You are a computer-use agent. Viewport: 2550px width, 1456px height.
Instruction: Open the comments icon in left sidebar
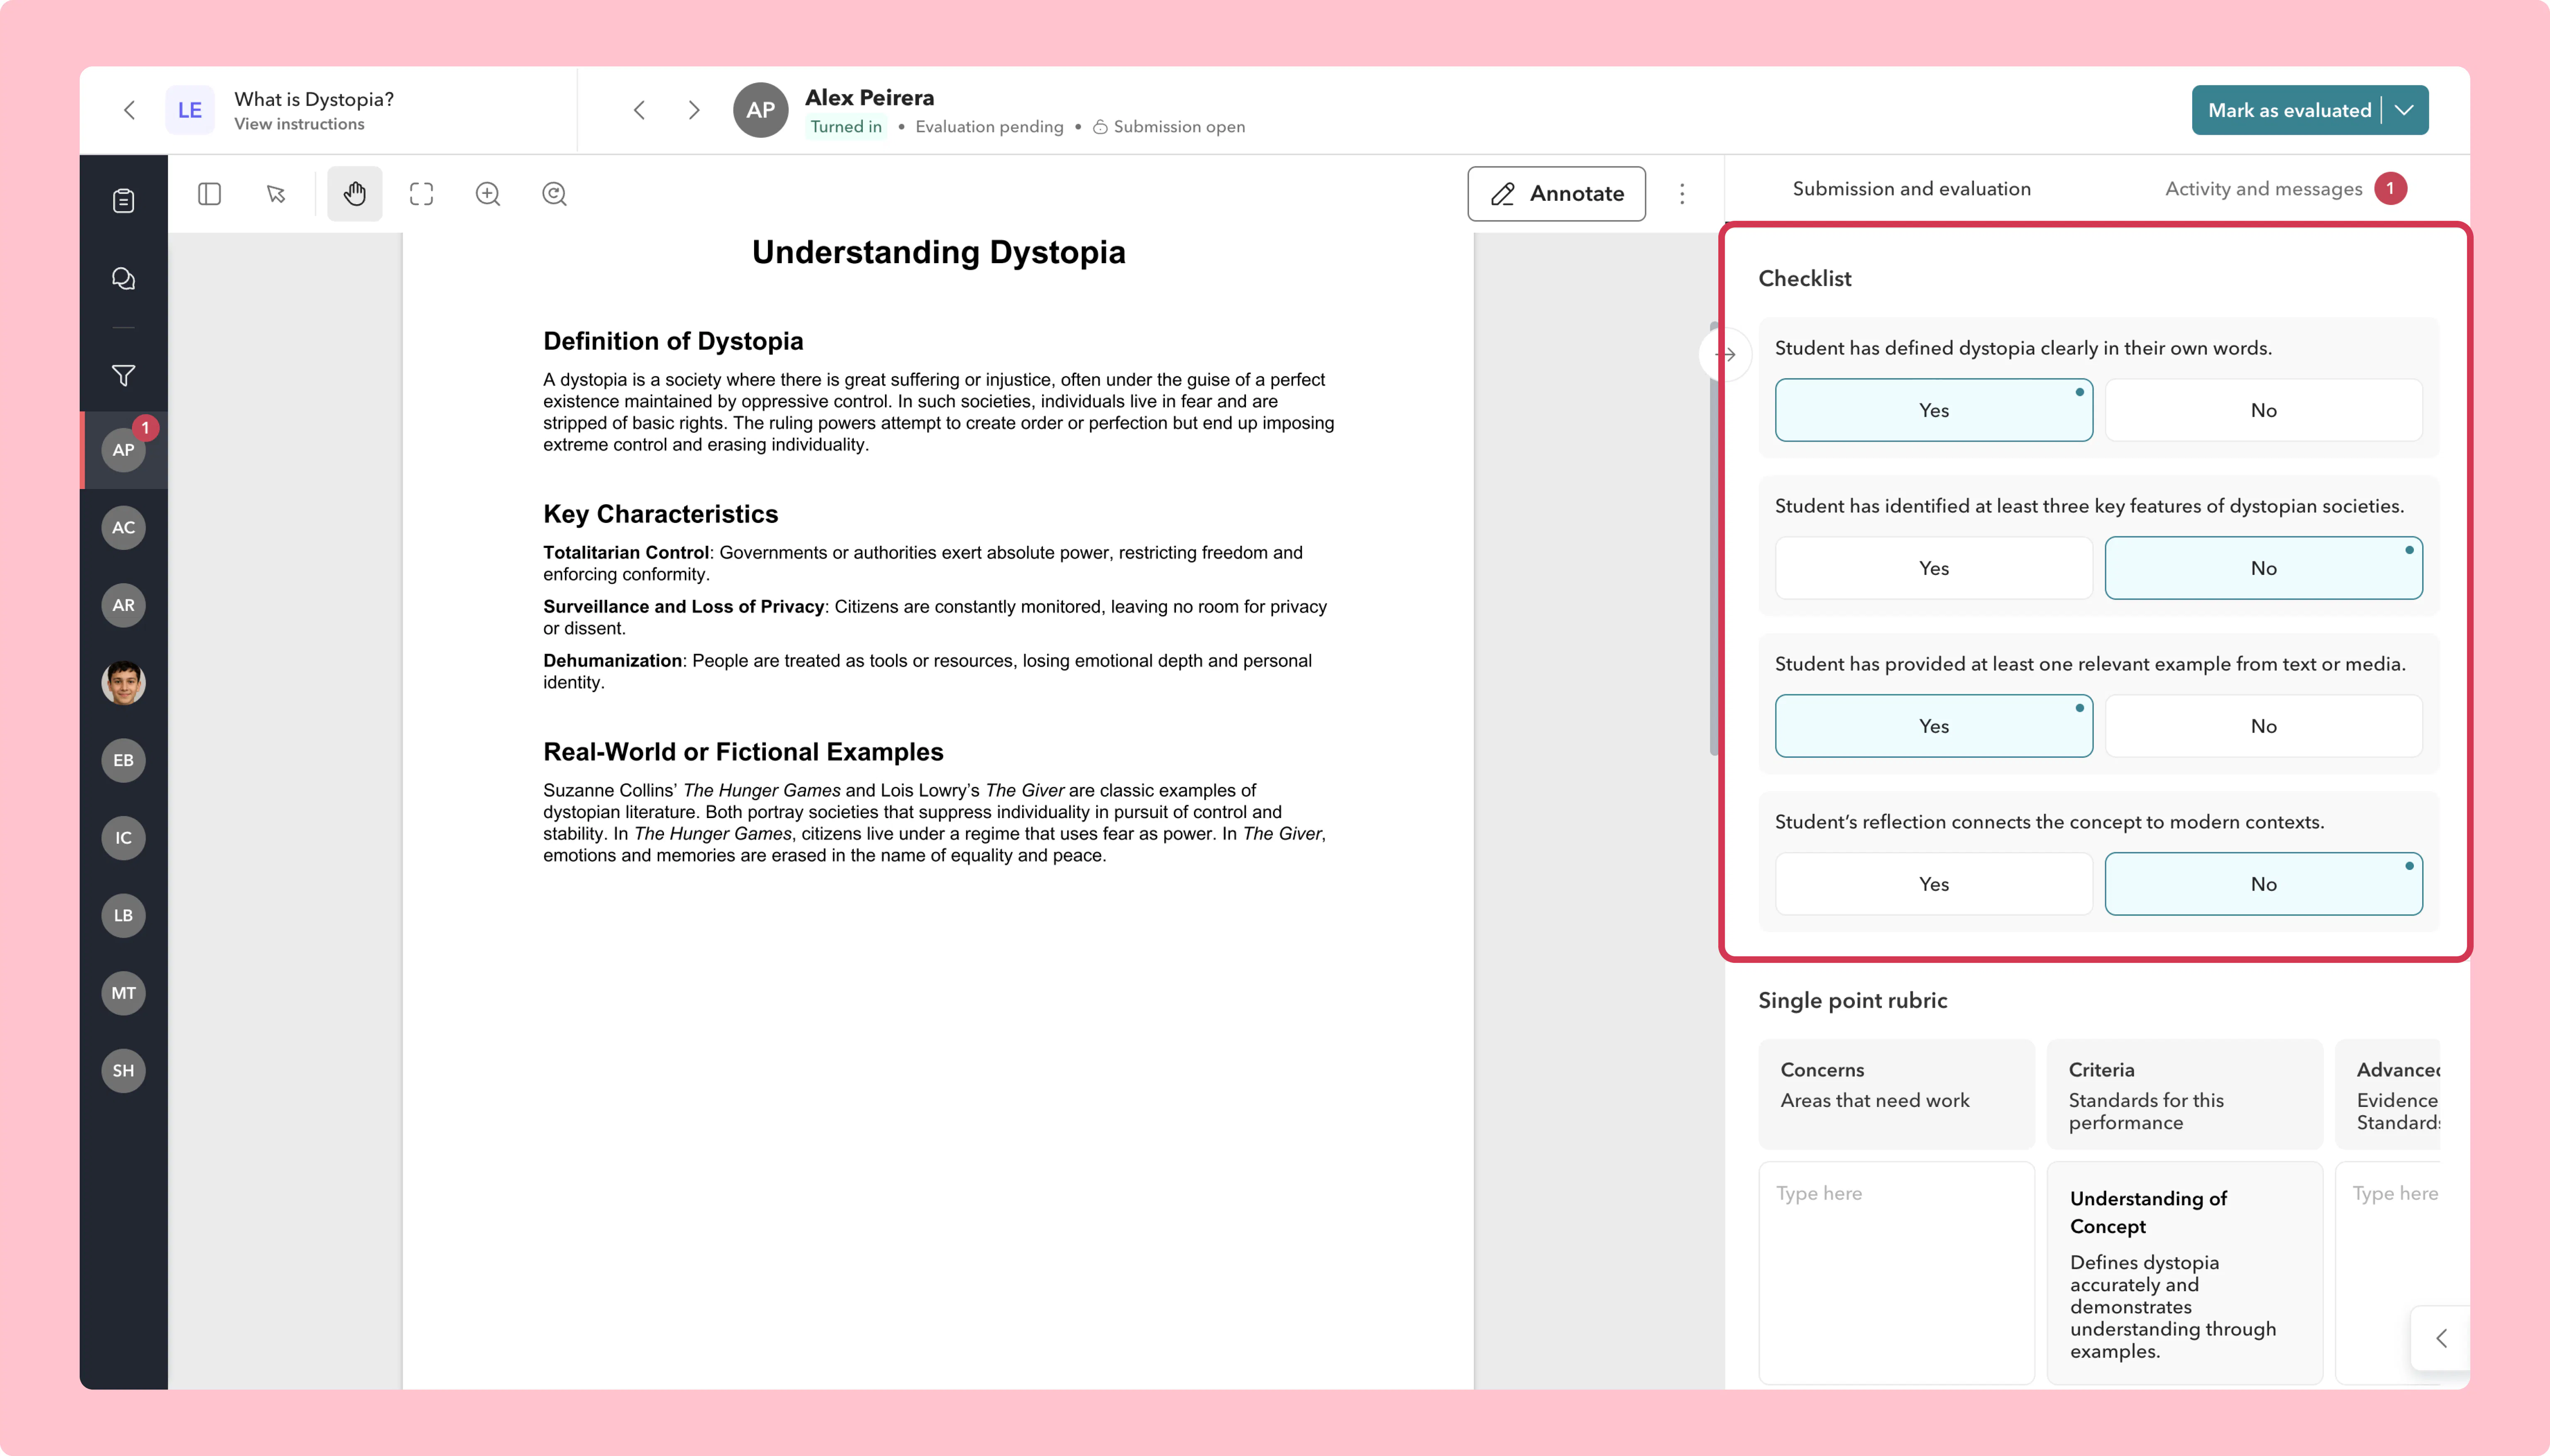[123, 278]
